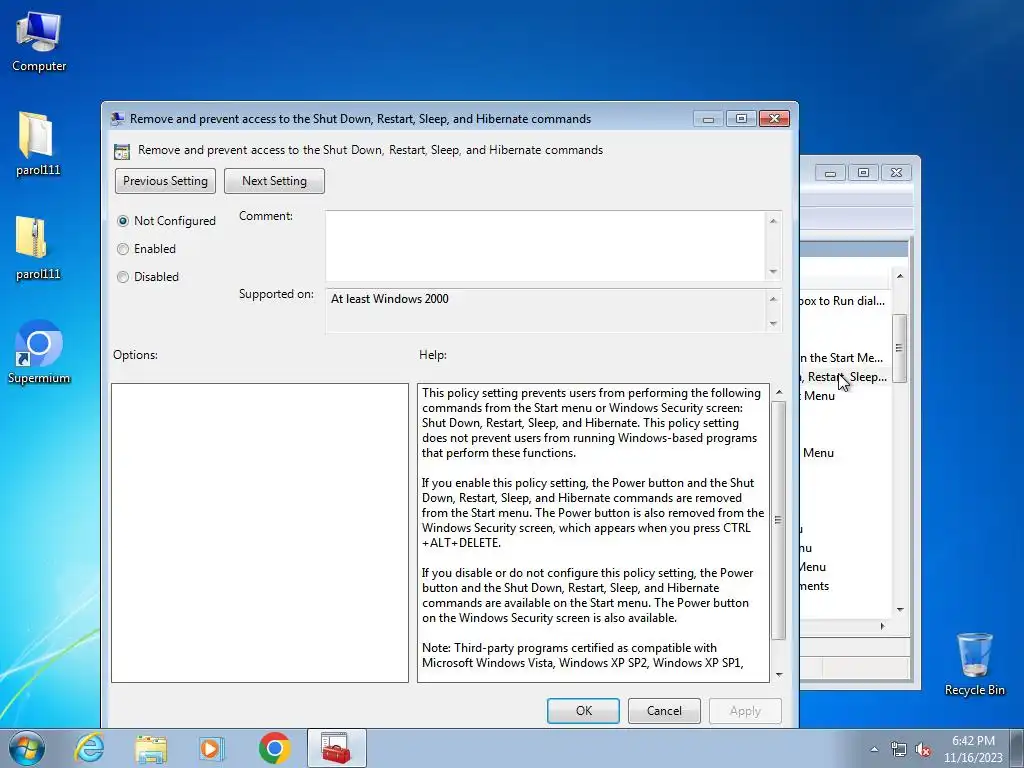Image resolution: width=1024 pixels, height=768 pixels.
Task: Minimize the policy setting dialog
Action: (708, 118)
